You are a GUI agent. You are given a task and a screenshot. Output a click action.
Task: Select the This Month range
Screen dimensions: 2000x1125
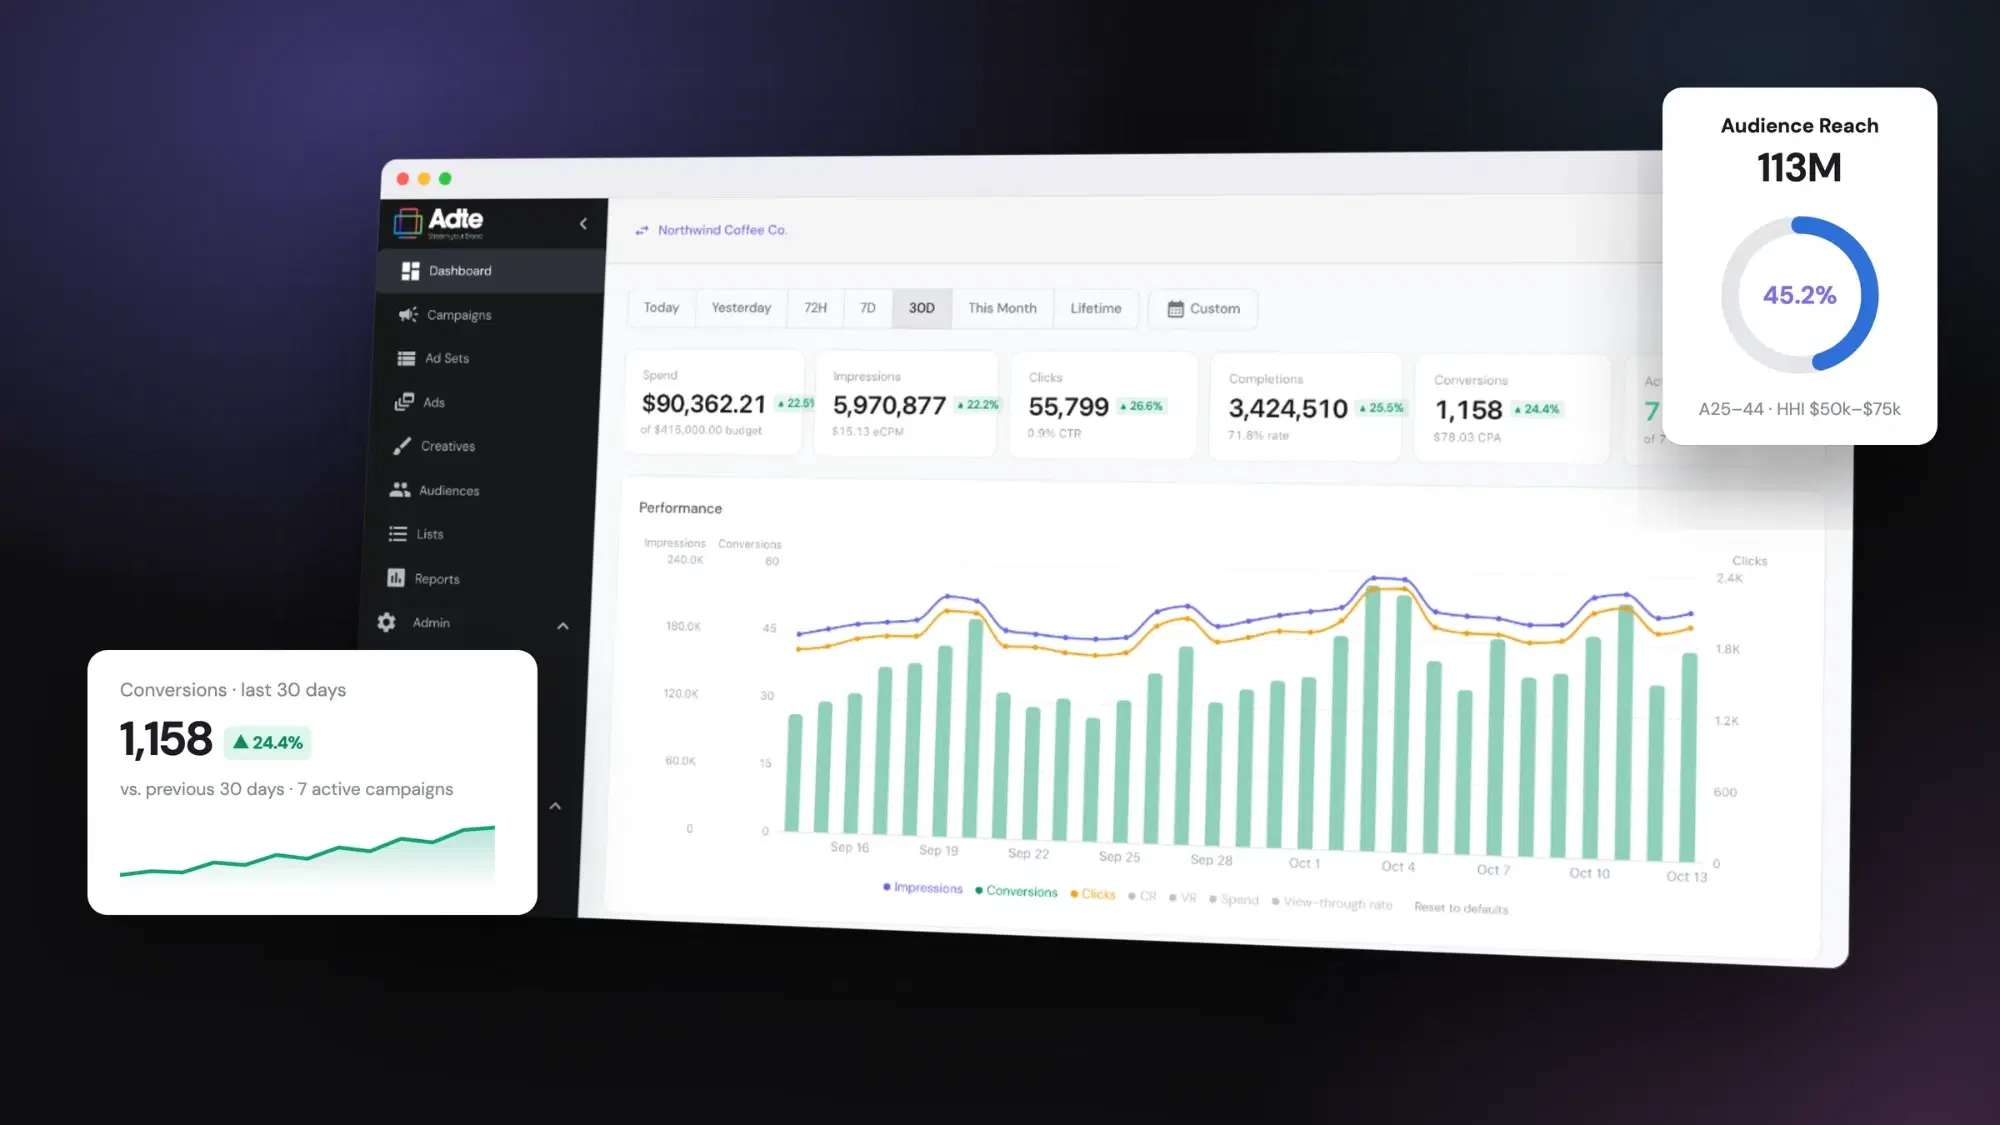click(1002, 308)
